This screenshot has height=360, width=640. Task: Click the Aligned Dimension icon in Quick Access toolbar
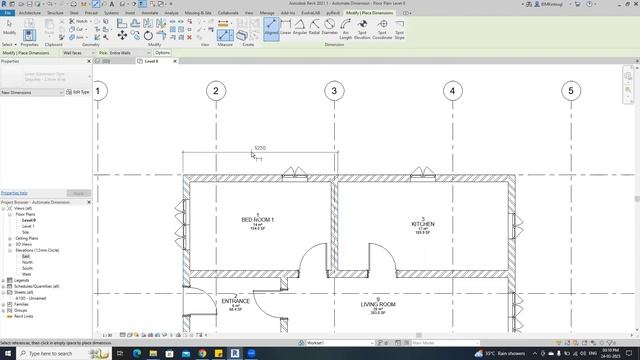tap(95, 4)
